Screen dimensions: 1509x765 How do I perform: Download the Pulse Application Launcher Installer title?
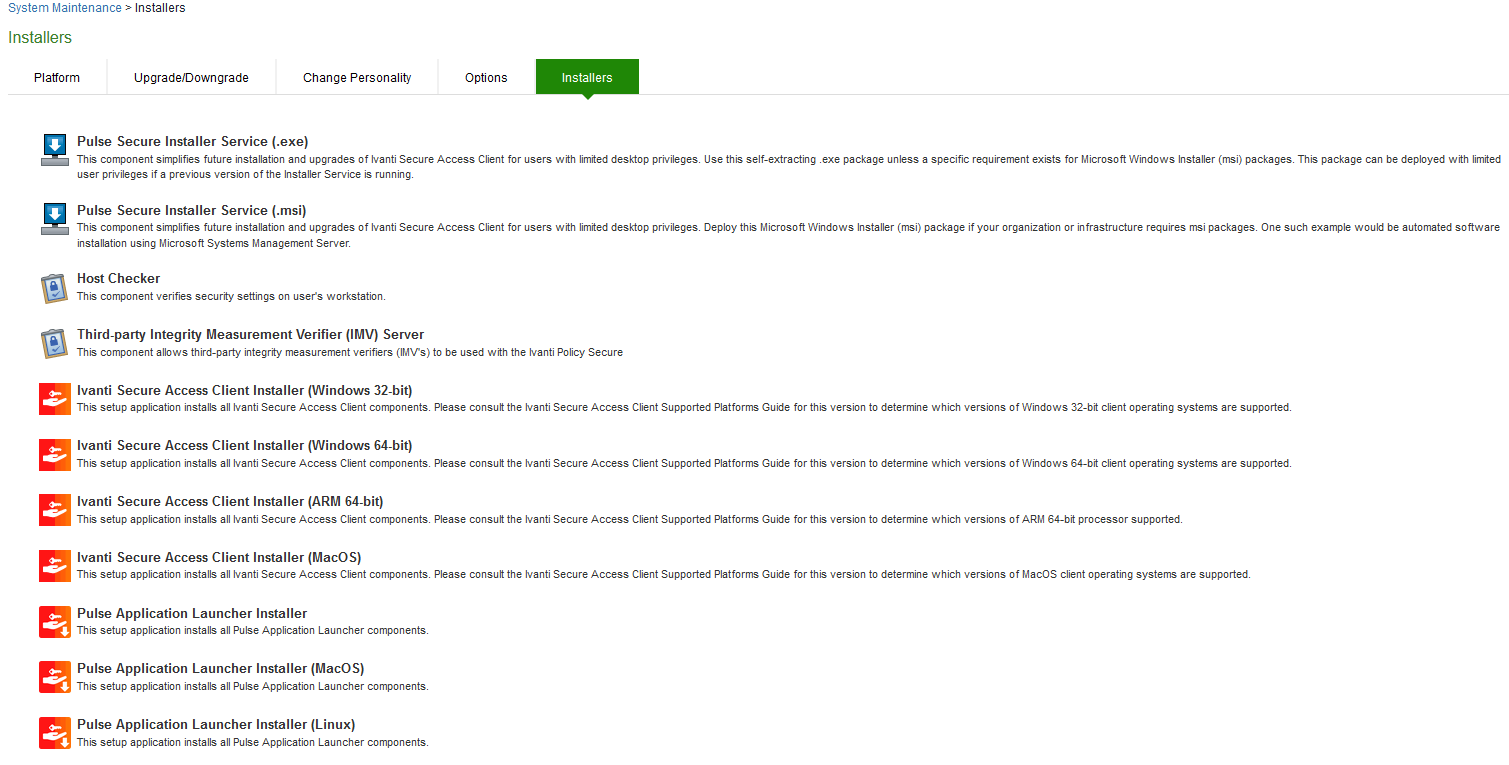point(192,613)
